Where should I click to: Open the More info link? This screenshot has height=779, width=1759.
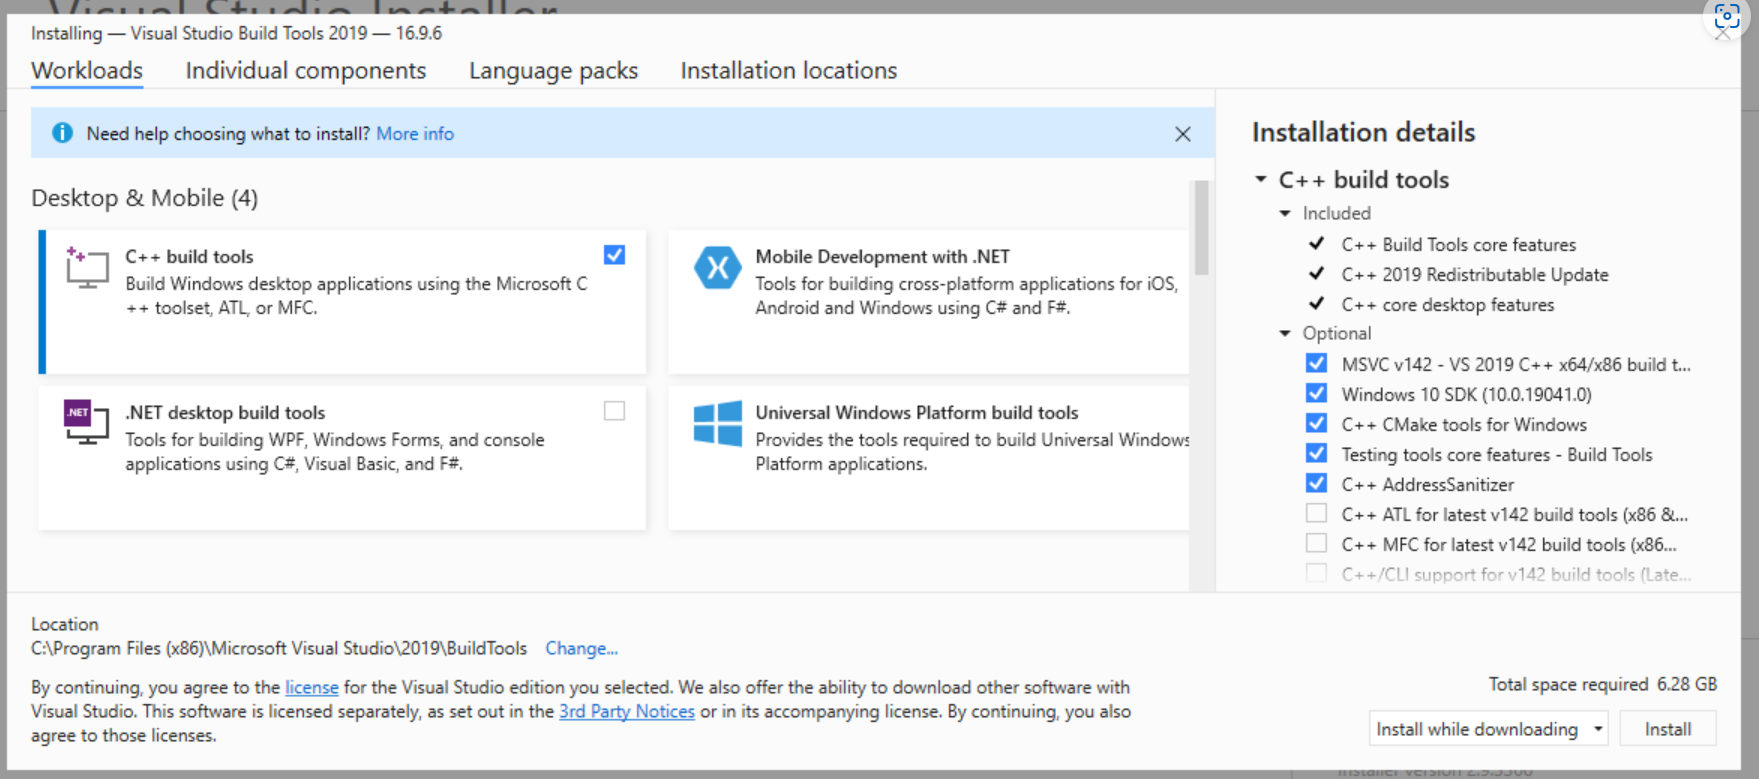pos(414,134)
